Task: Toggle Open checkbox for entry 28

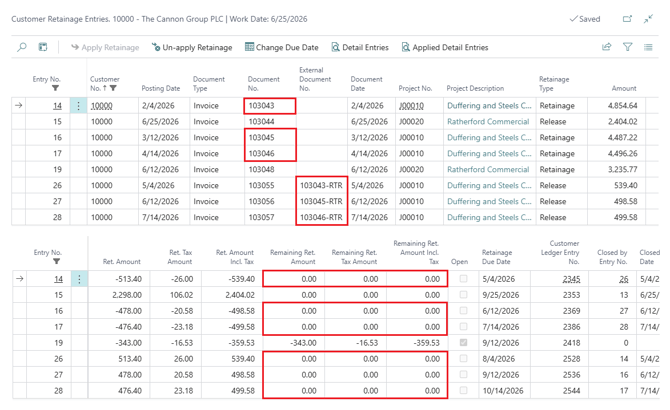Action: [x=463, y=390]
